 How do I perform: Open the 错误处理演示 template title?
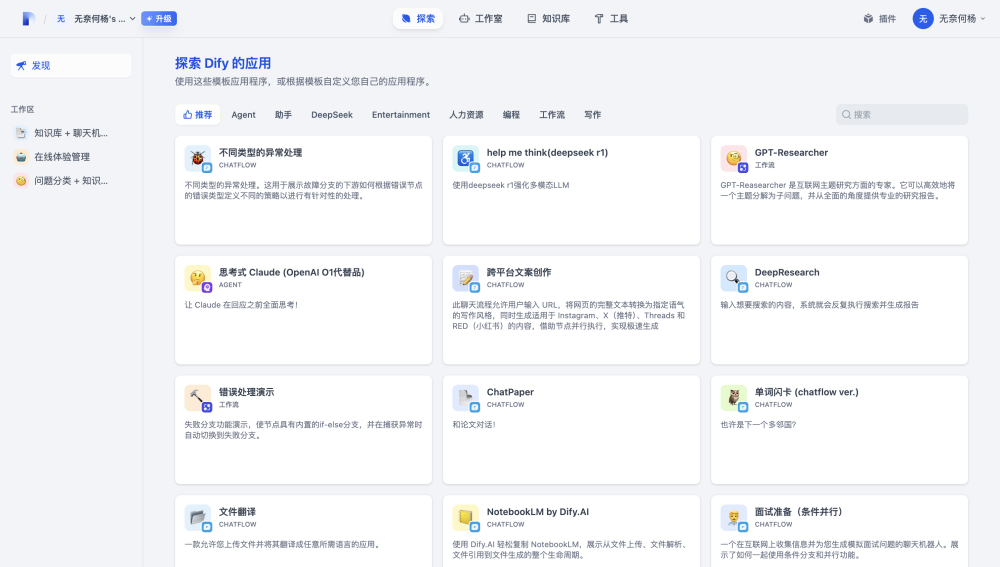tap(246, 392)
